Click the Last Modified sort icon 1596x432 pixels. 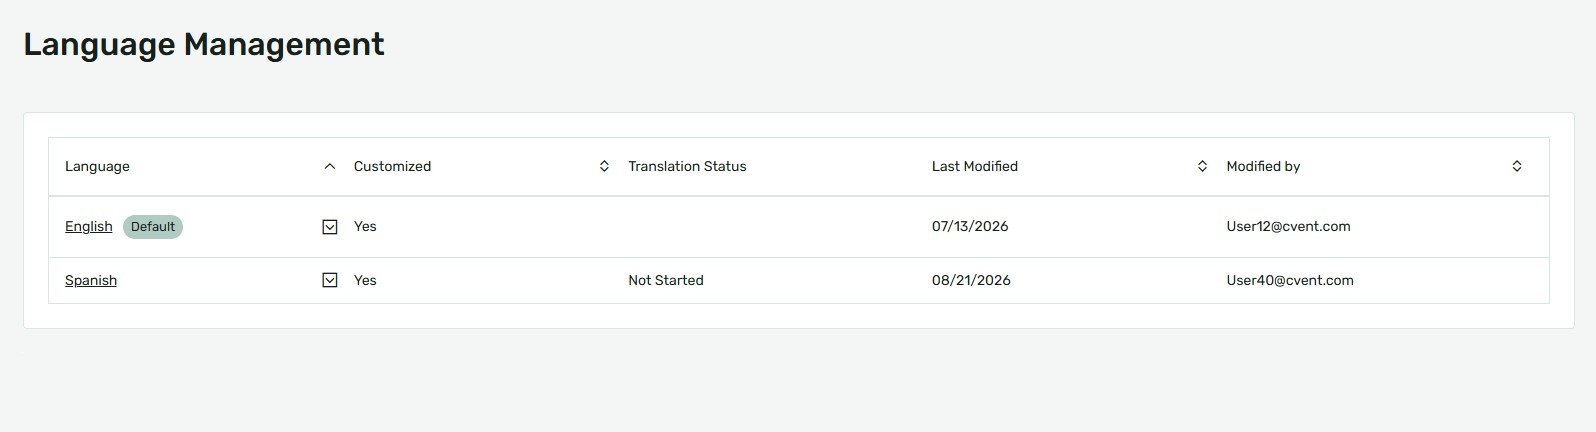click(x=1202, y=167)
